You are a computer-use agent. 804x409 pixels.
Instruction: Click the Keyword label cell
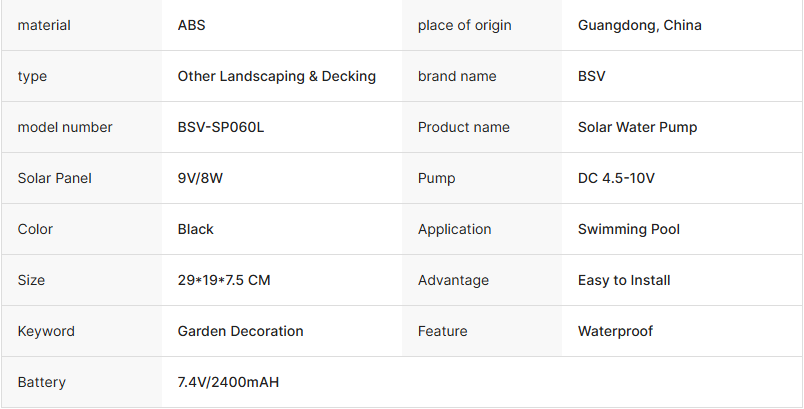click(x=82, y=331)
